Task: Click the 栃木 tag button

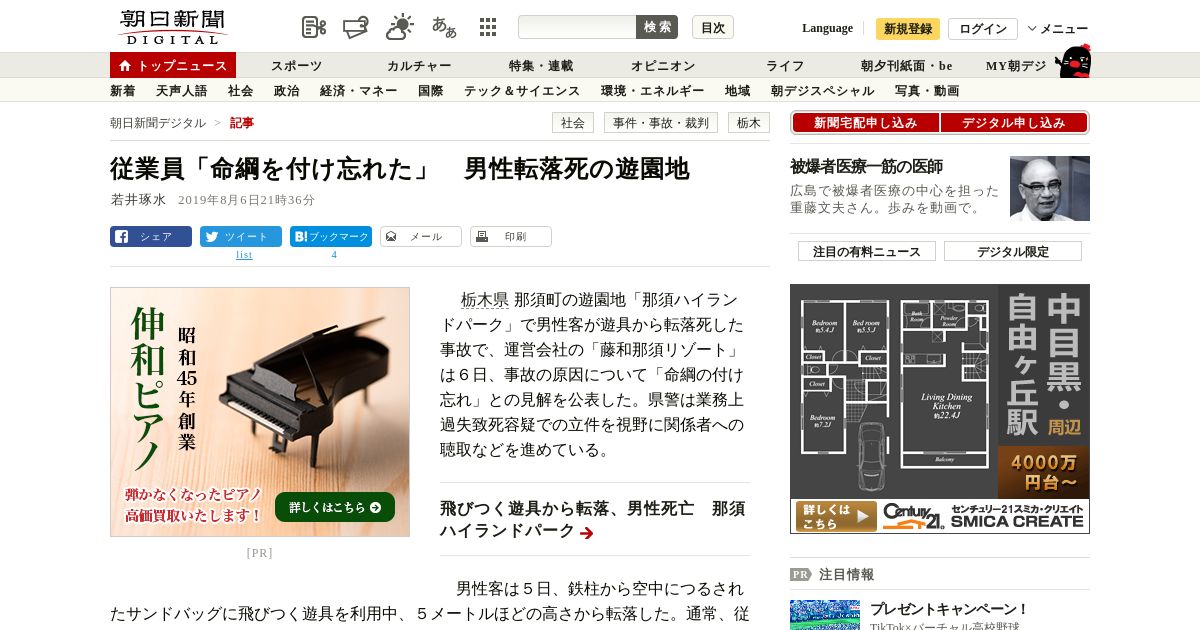Action: [x=749, y=123]
